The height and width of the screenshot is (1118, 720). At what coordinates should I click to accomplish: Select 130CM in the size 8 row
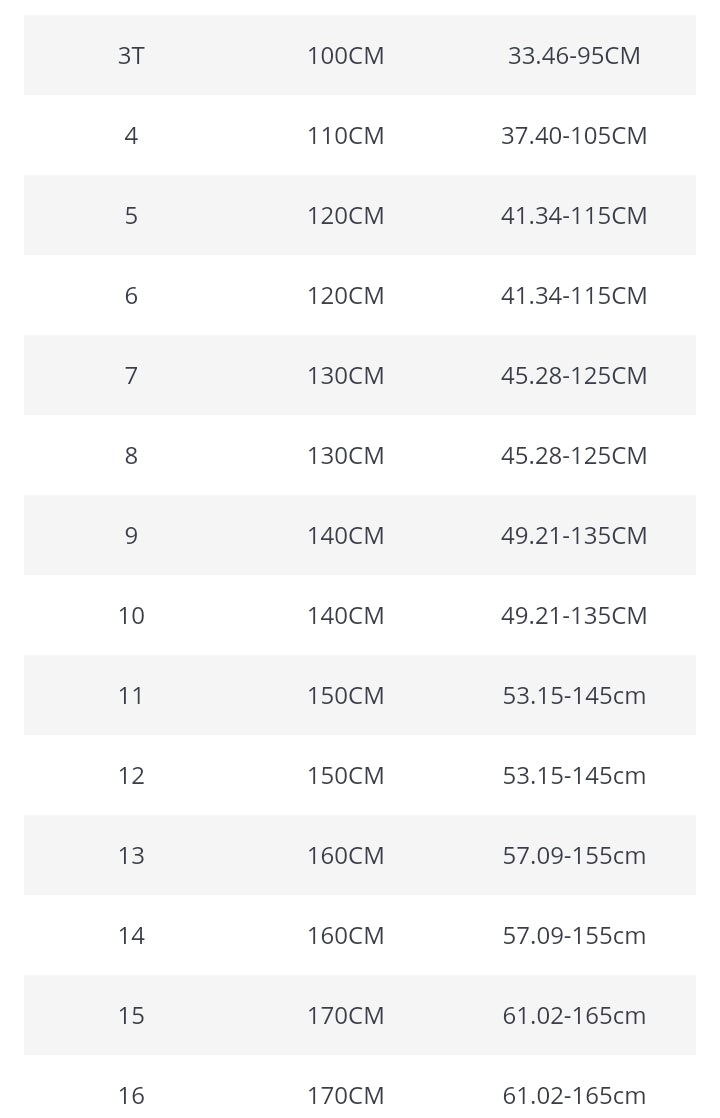[x=345, y=456]
